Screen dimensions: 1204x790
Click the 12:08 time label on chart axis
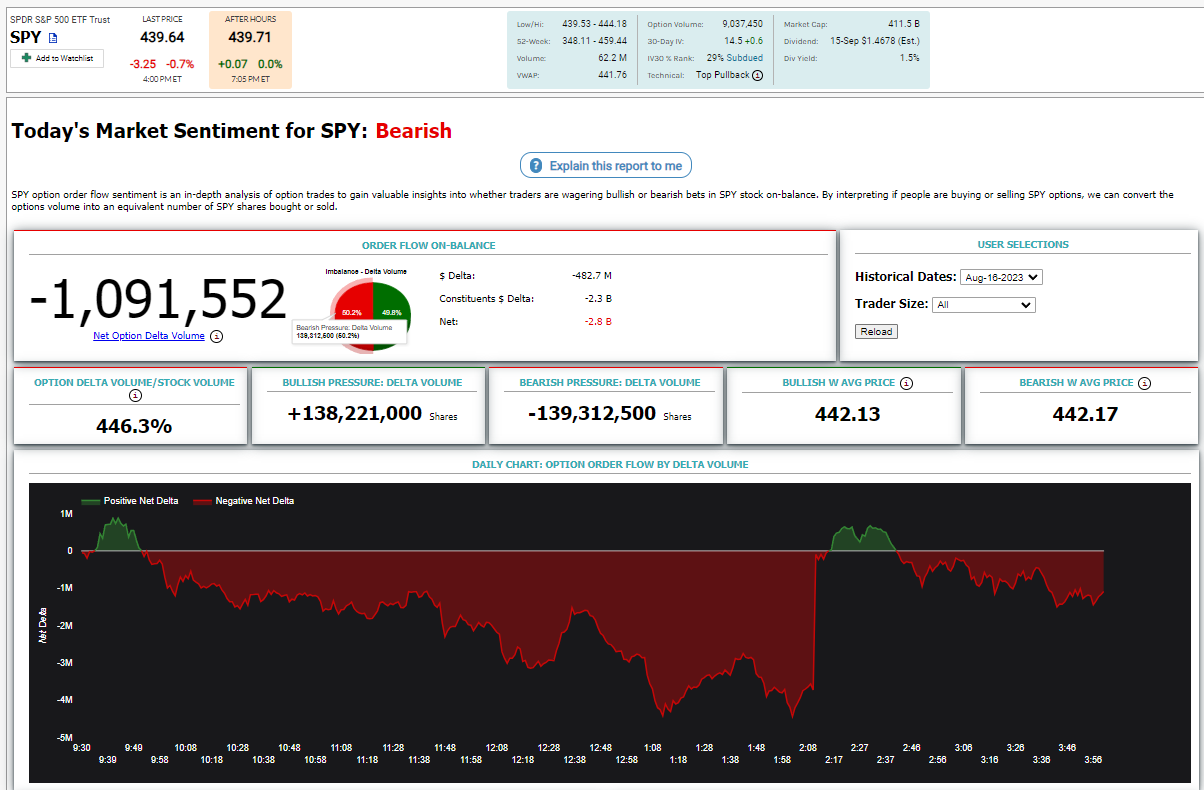click(x=497, y=748)
